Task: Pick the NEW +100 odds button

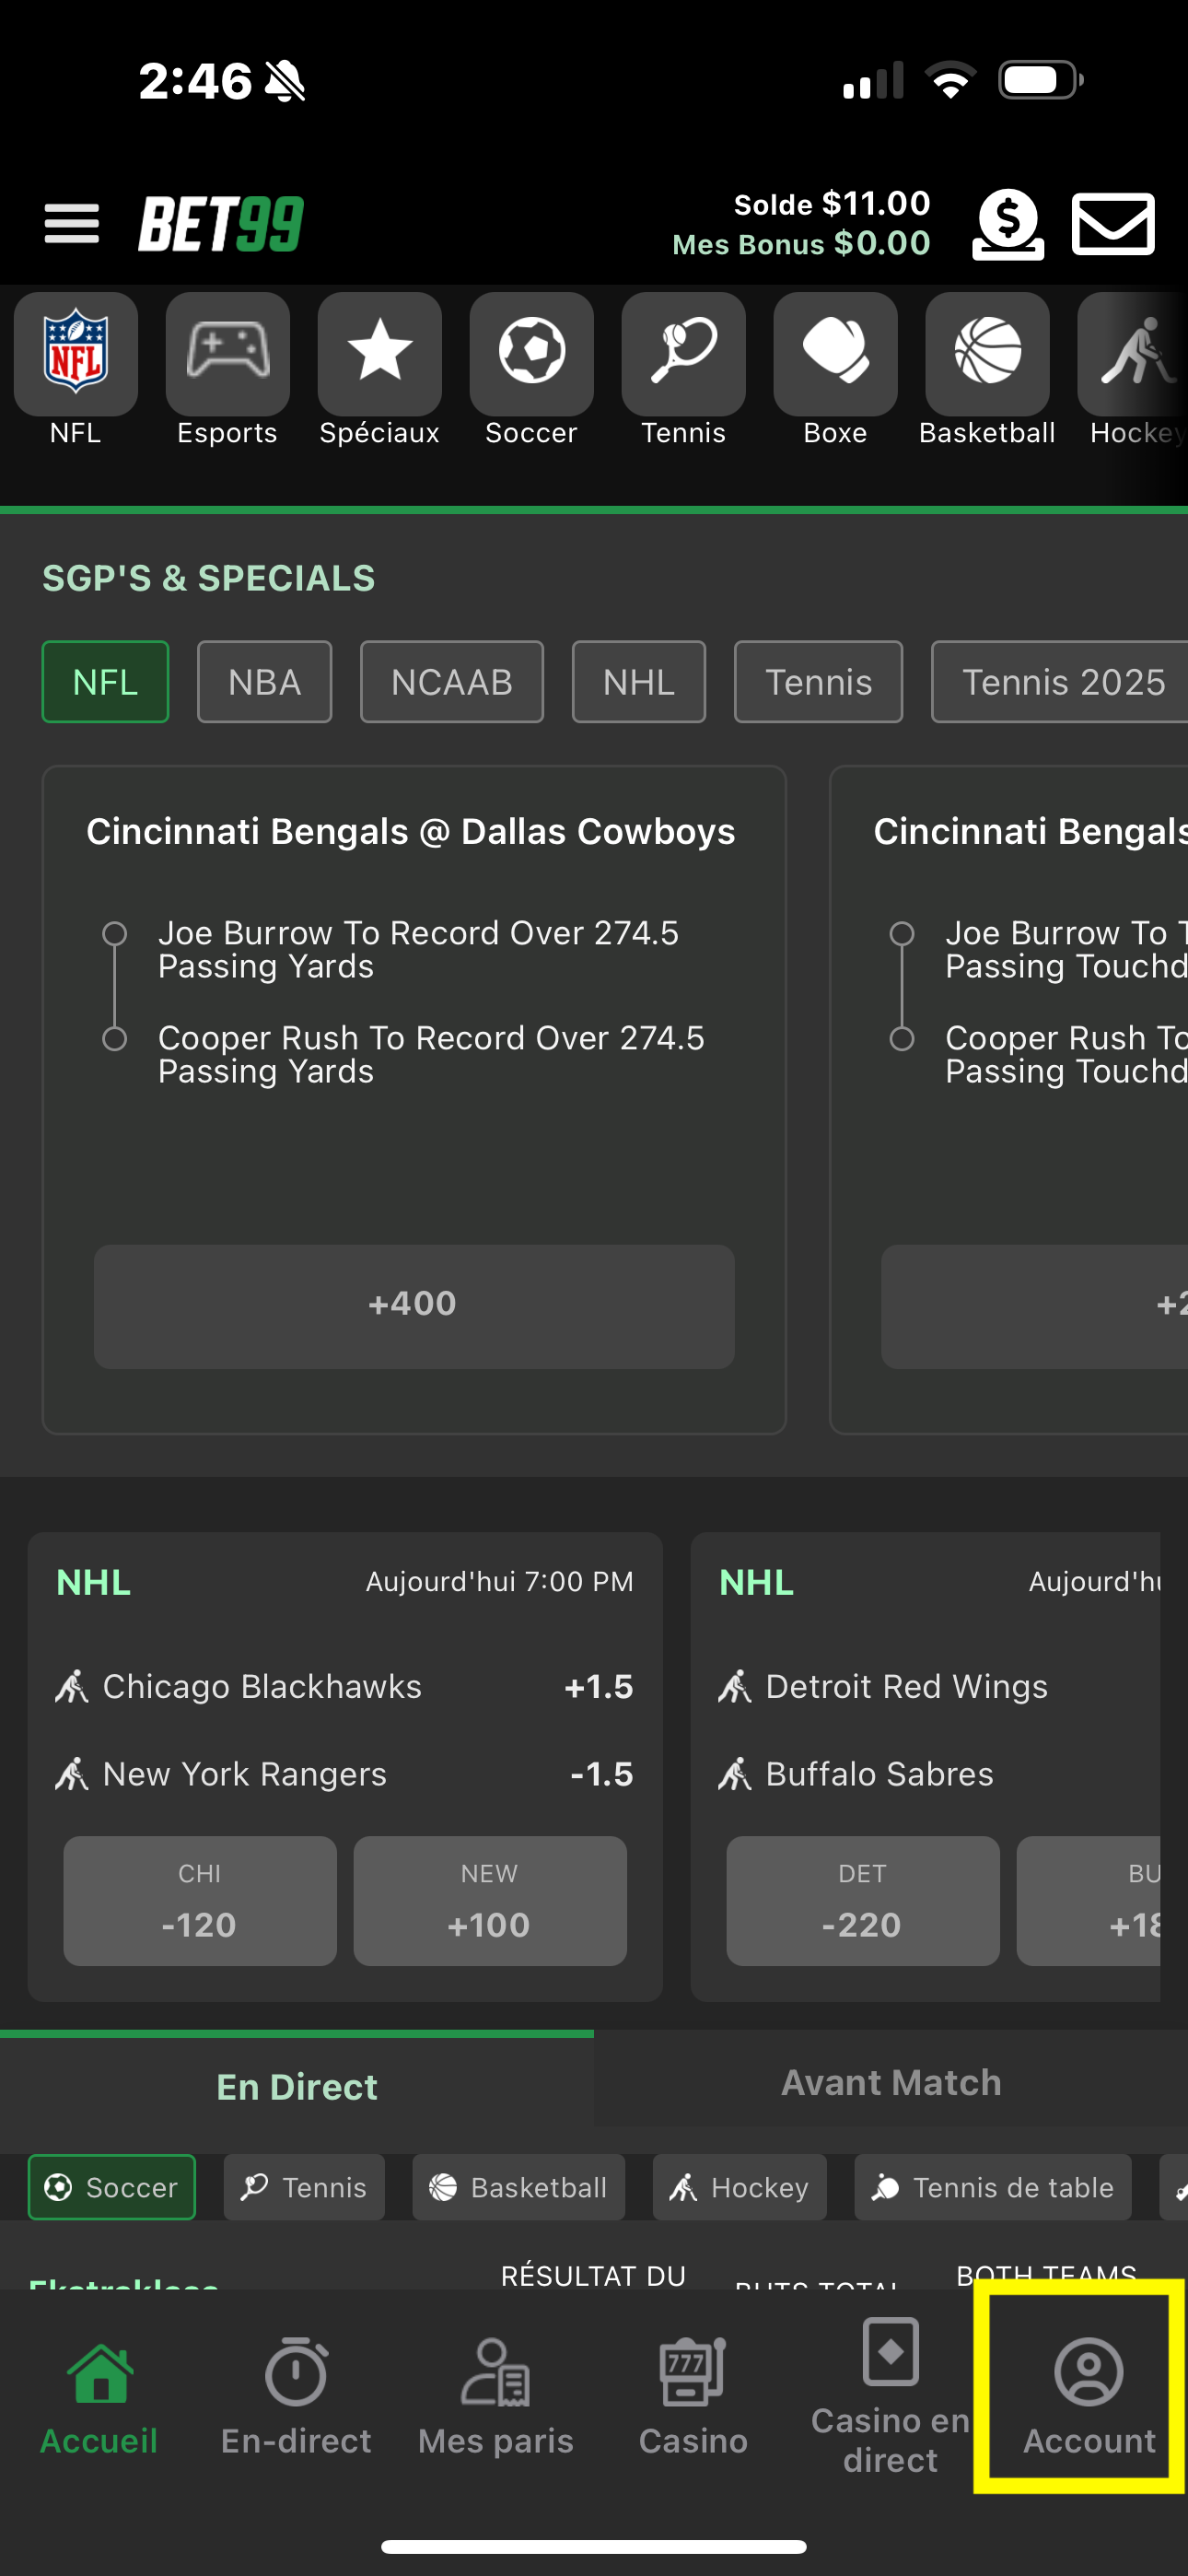Action: pos(489,1901)
